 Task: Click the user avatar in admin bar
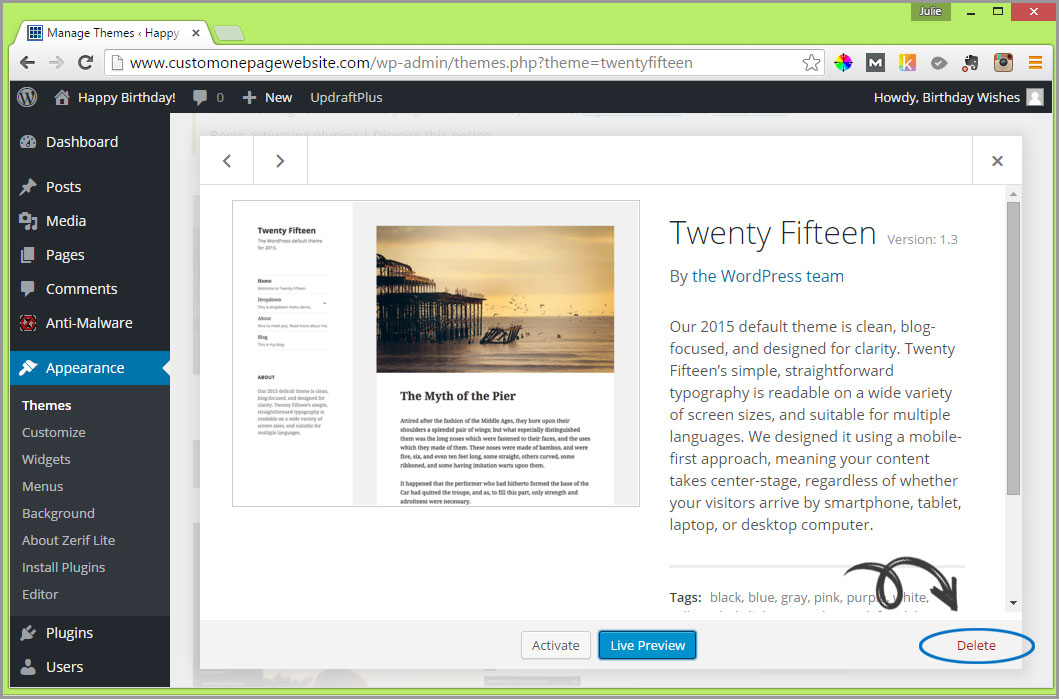[1035, 97]
